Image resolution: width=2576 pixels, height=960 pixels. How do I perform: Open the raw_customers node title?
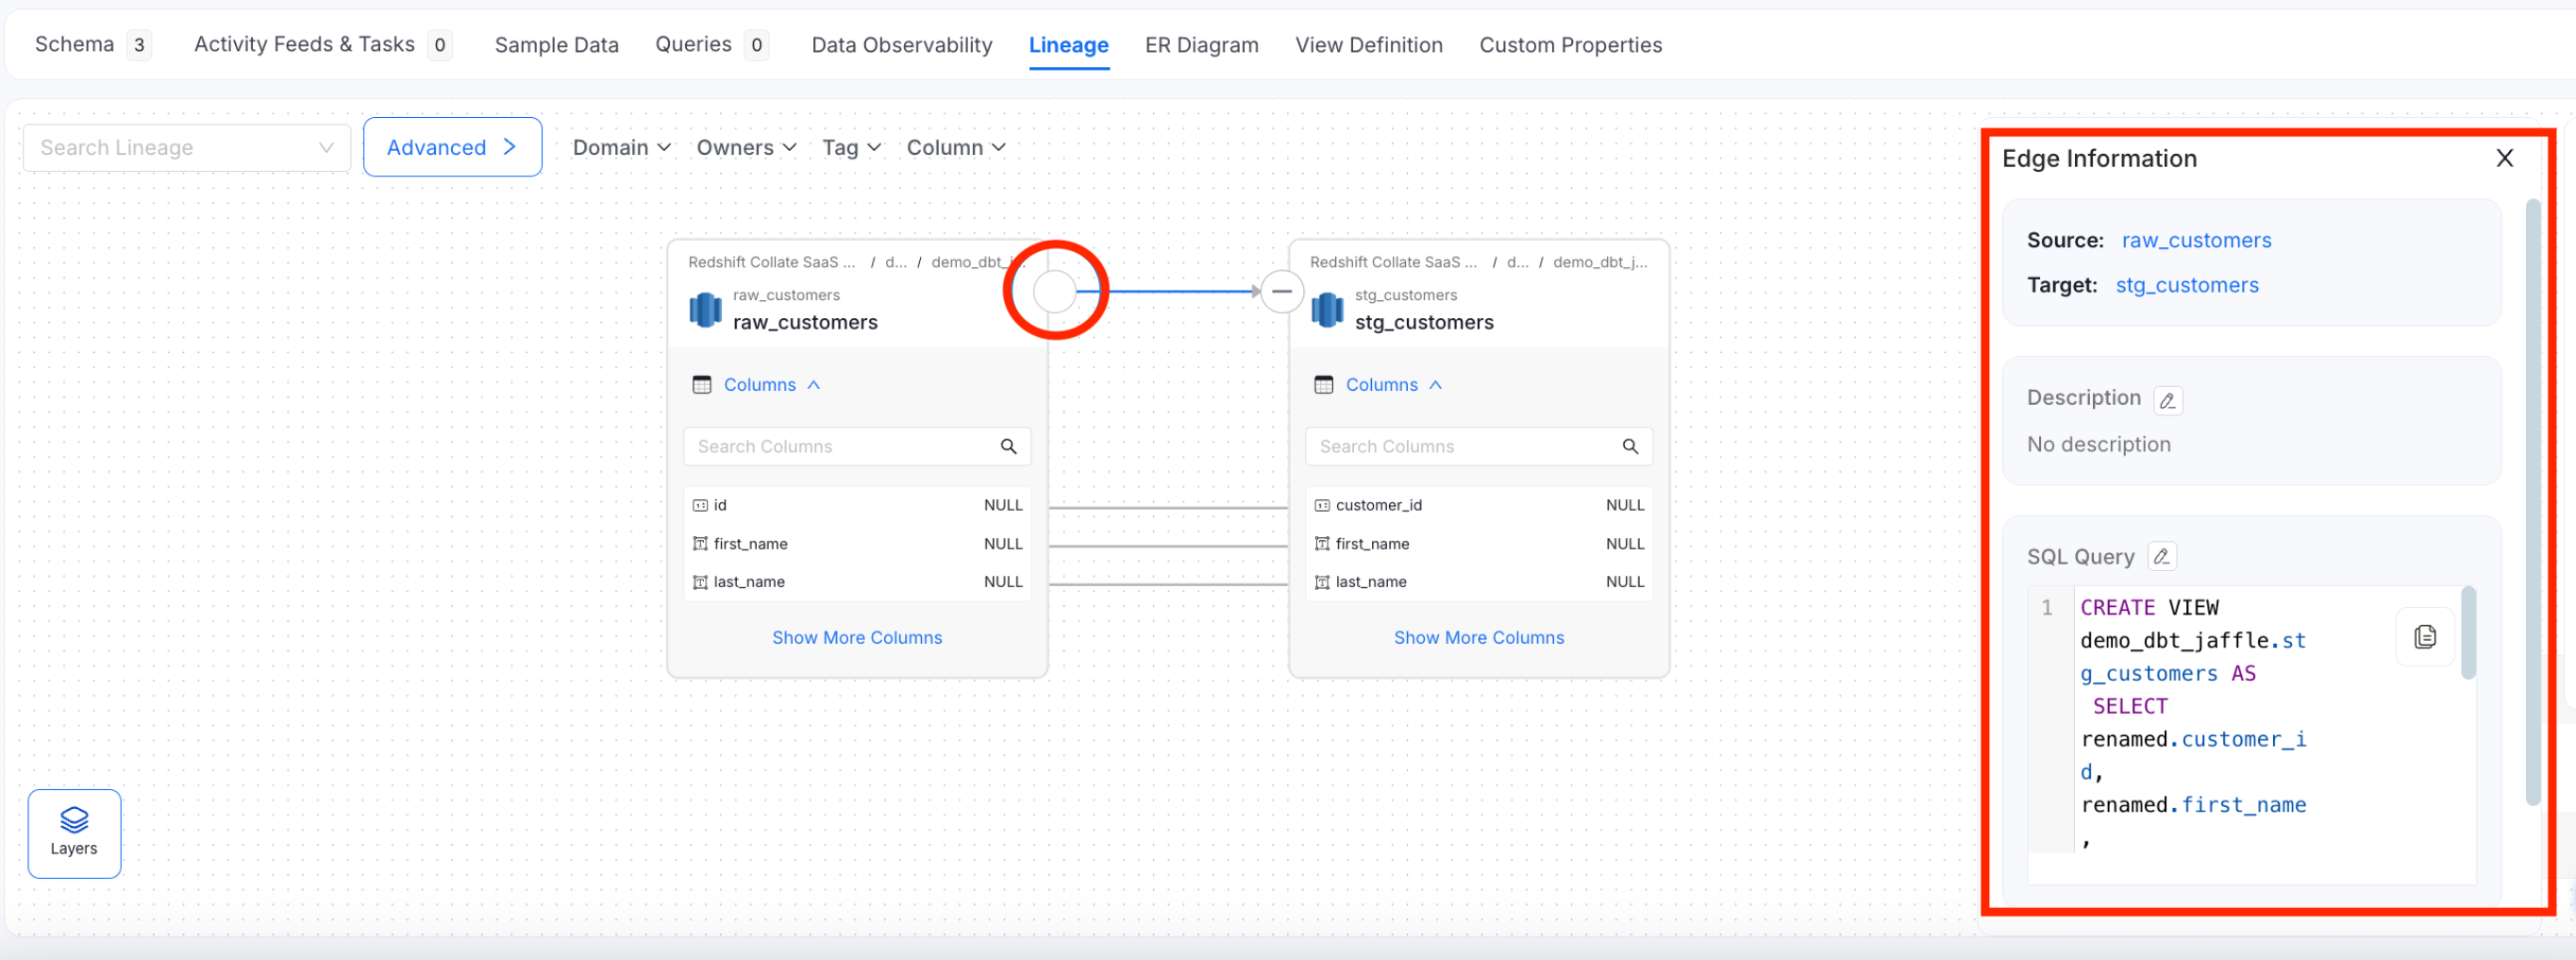pyautogui.click(x=805, y=323)
